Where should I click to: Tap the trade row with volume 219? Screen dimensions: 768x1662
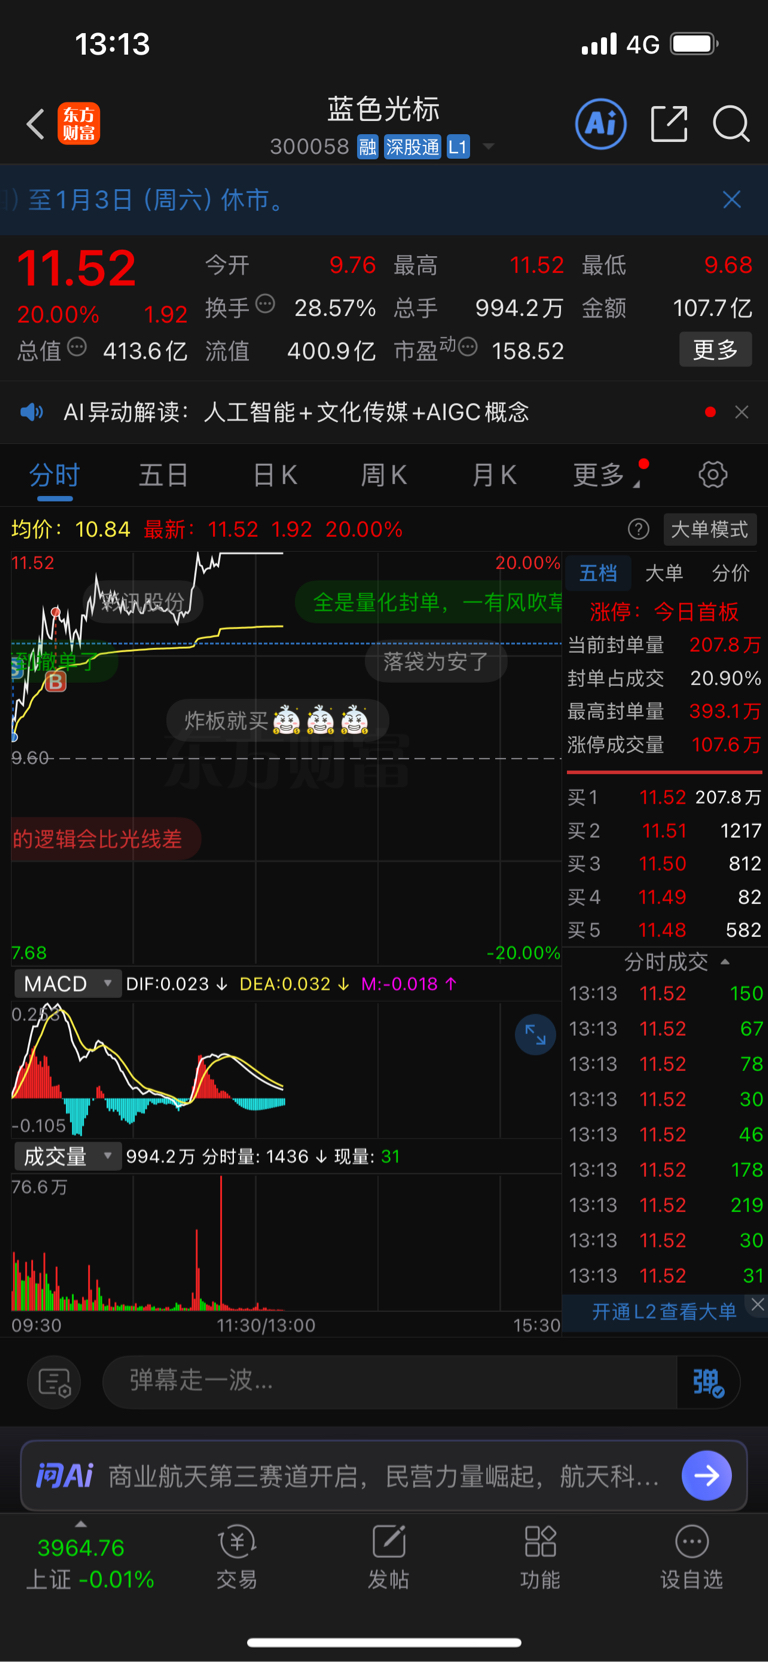(x=665, y=1205)
